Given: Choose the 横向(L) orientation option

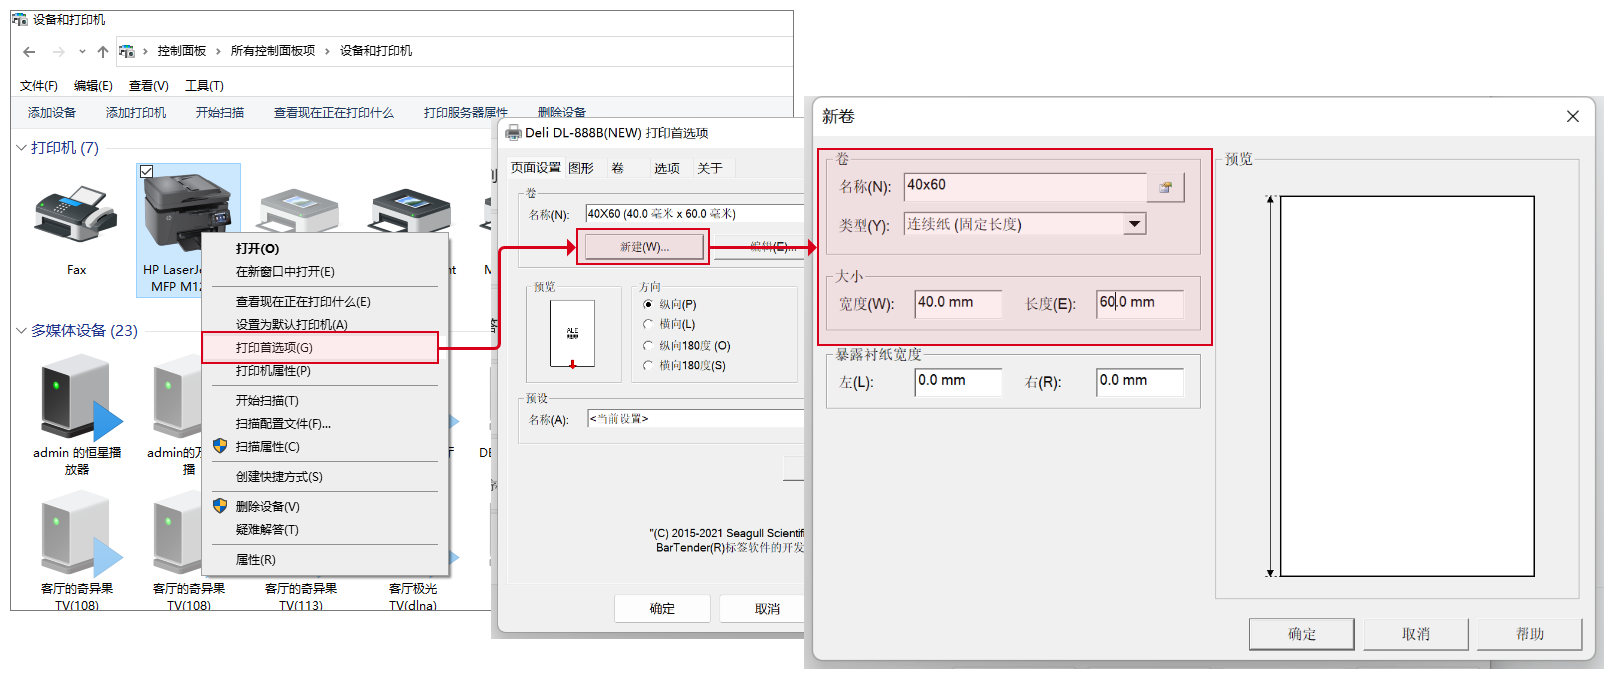Looking at the screenshot, I should click(648, 324).
